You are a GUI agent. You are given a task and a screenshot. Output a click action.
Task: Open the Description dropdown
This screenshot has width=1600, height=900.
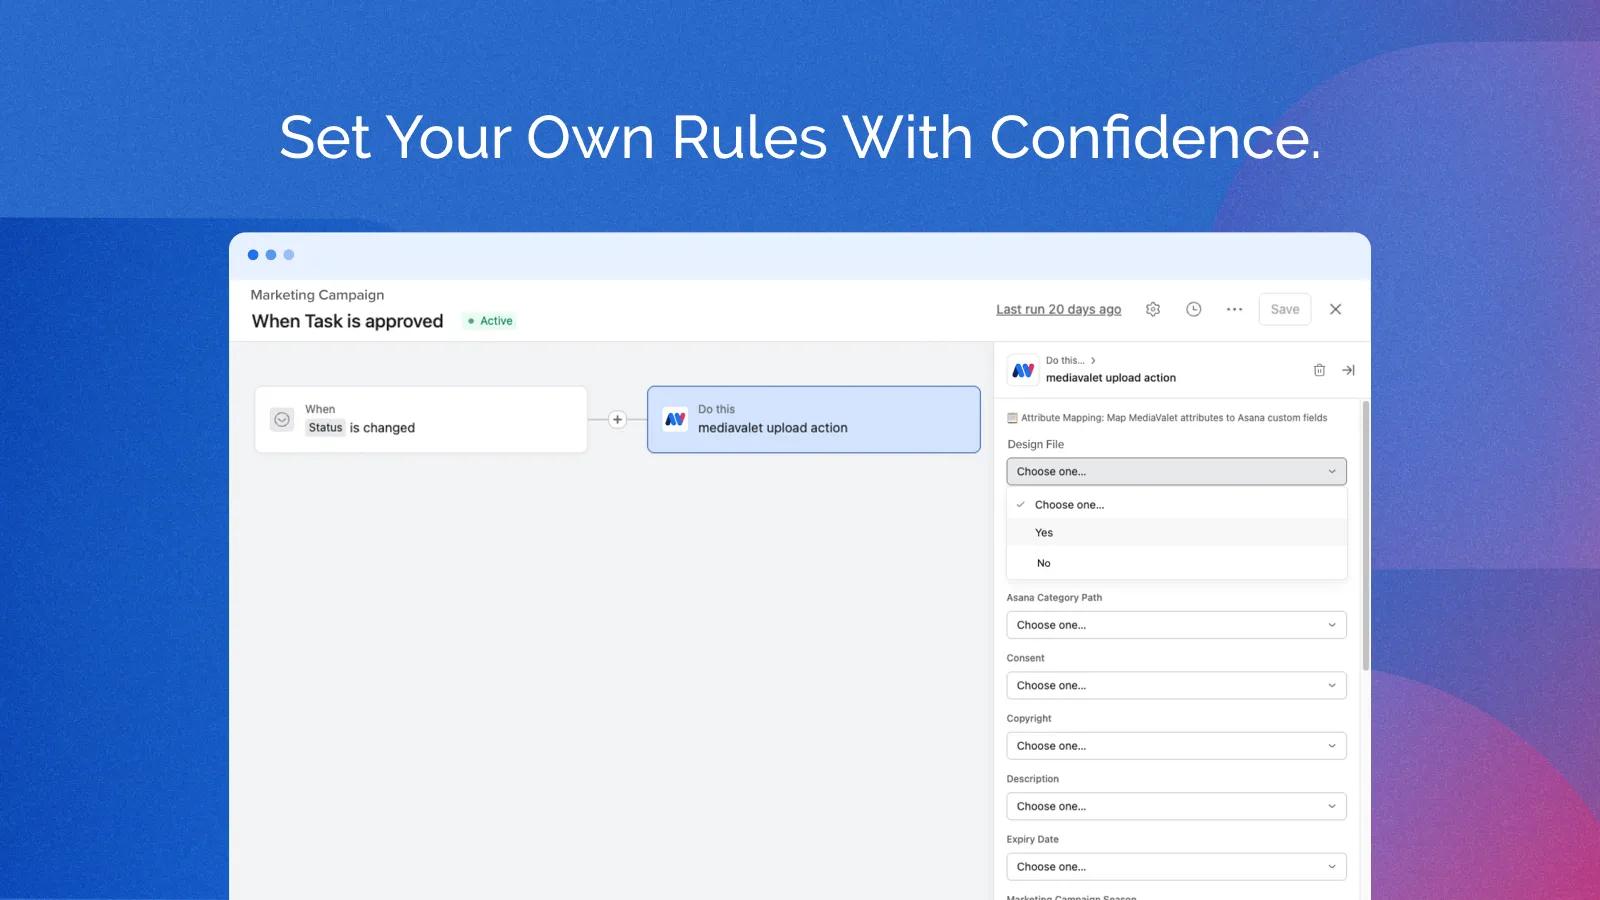point(1176,807)
